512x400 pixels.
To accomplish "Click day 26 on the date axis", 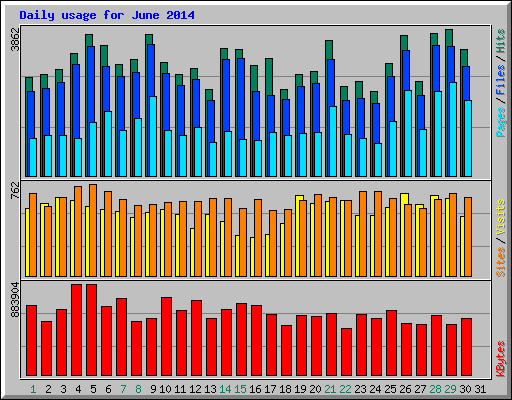I will tap(405, 389).
